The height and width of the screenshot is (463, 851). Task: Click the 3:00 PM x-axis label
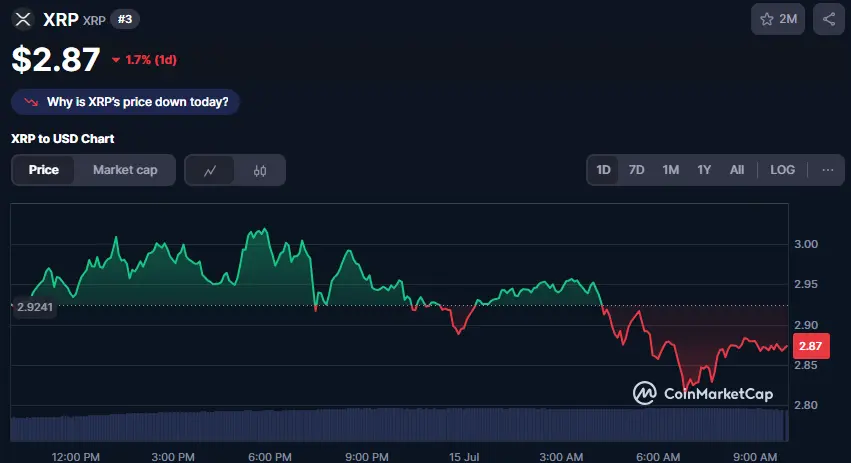pos(173,457)
